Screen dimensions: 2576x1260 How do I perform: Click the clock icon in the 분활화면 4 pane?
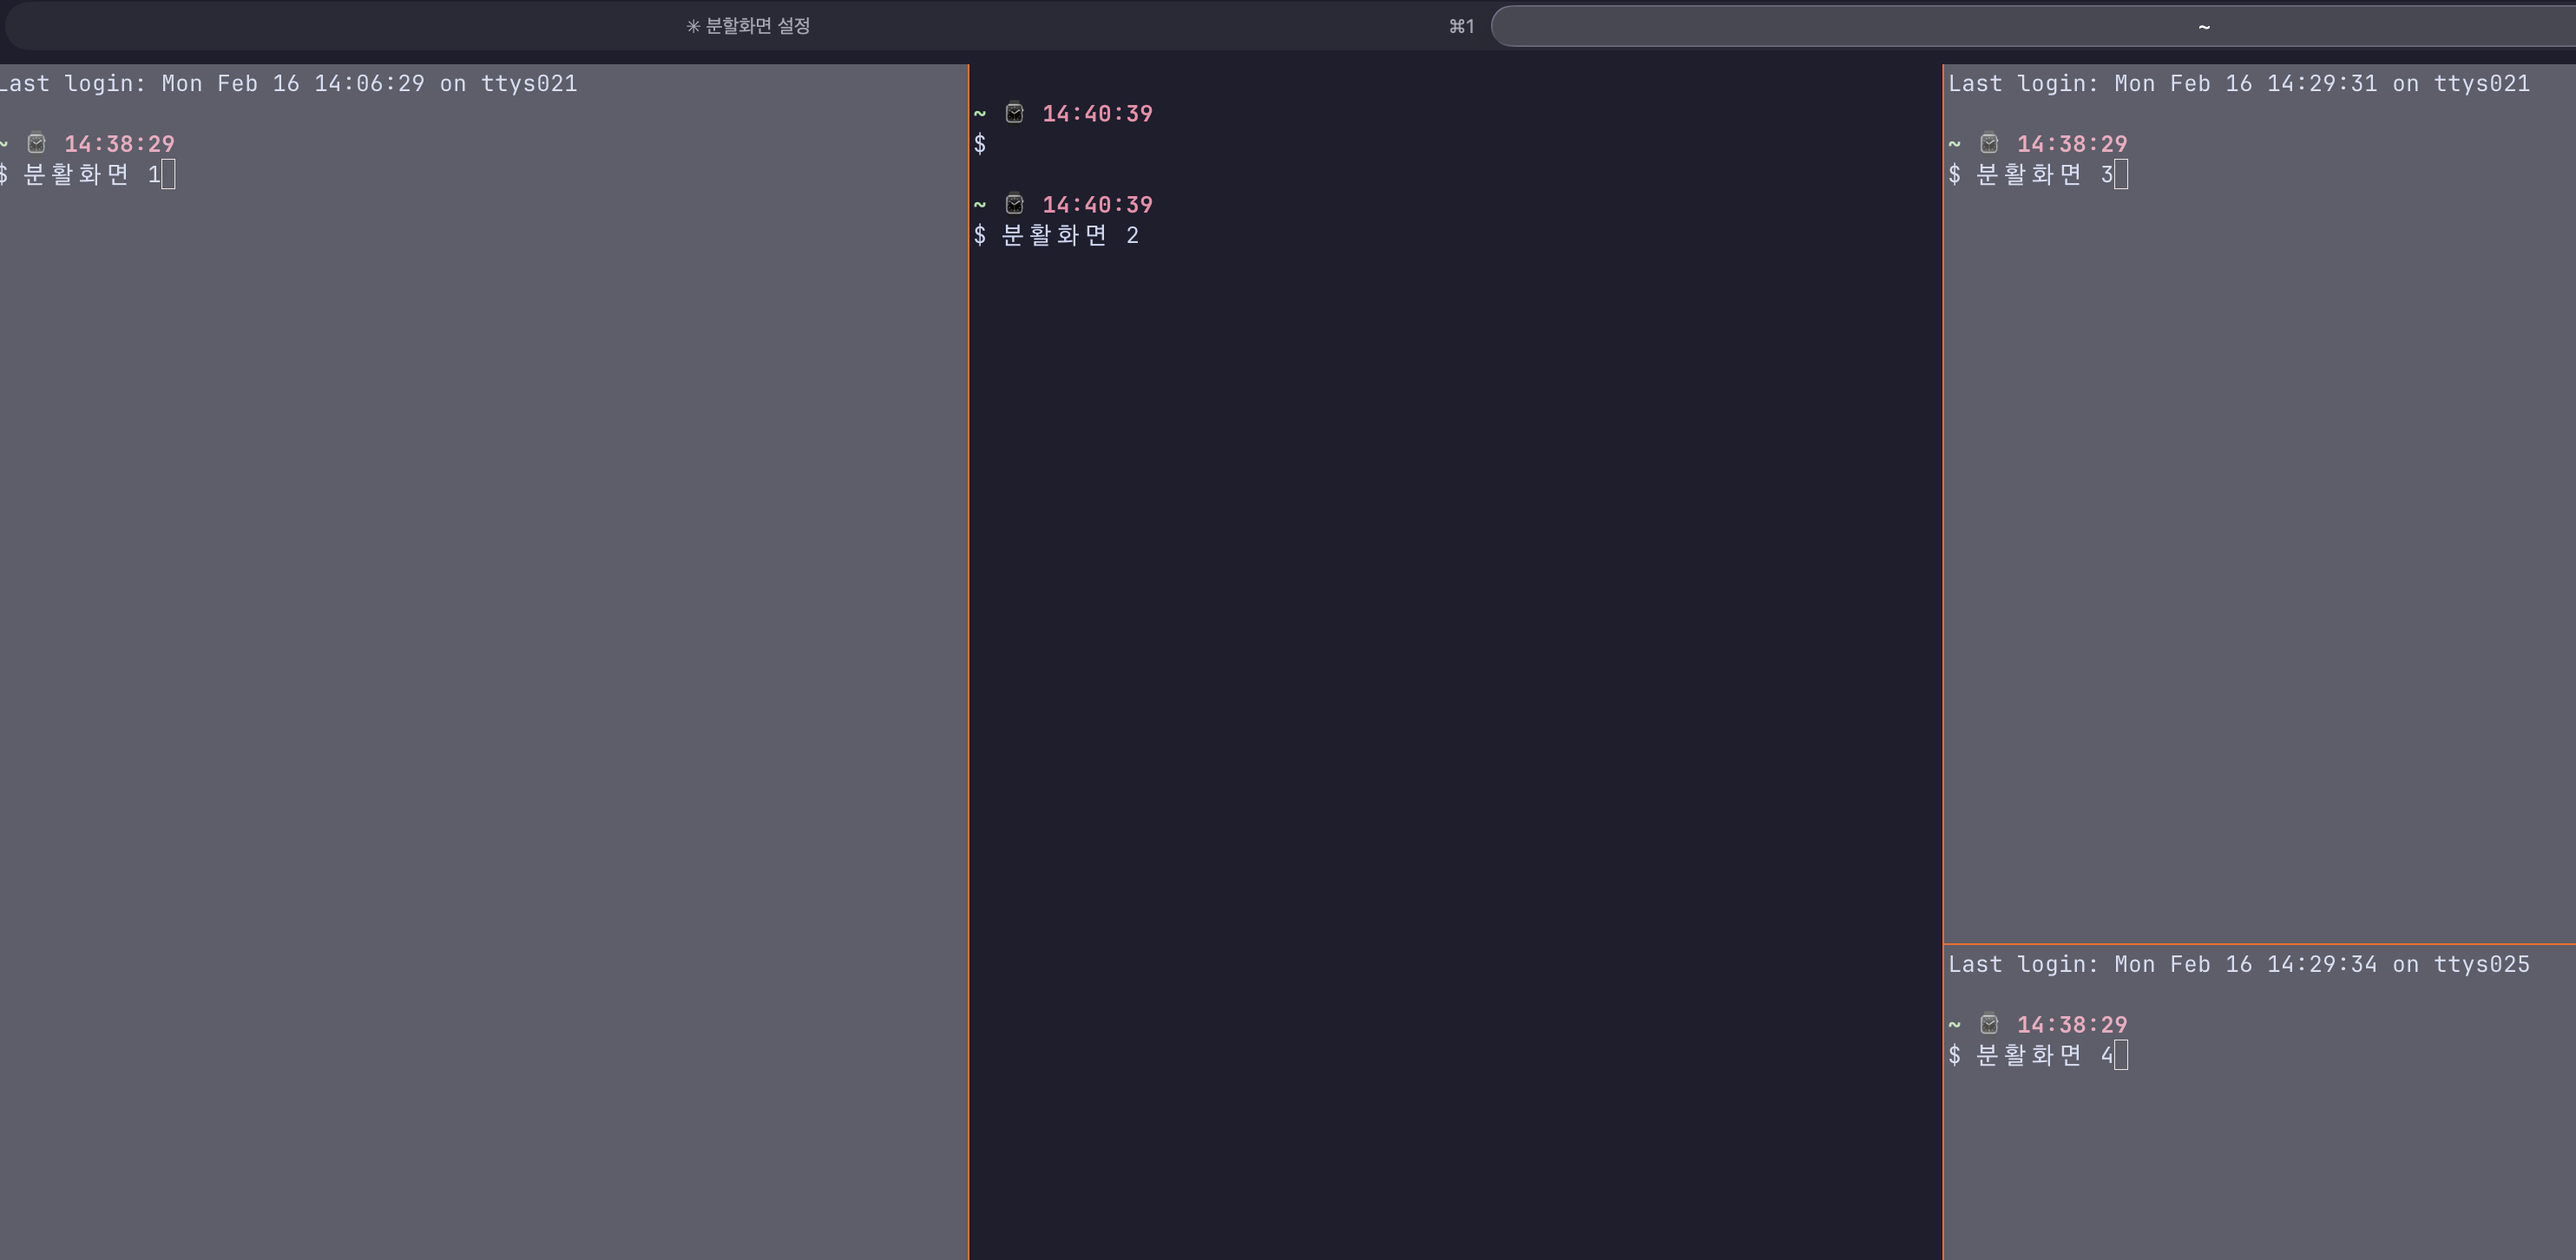point(1989,1024)
